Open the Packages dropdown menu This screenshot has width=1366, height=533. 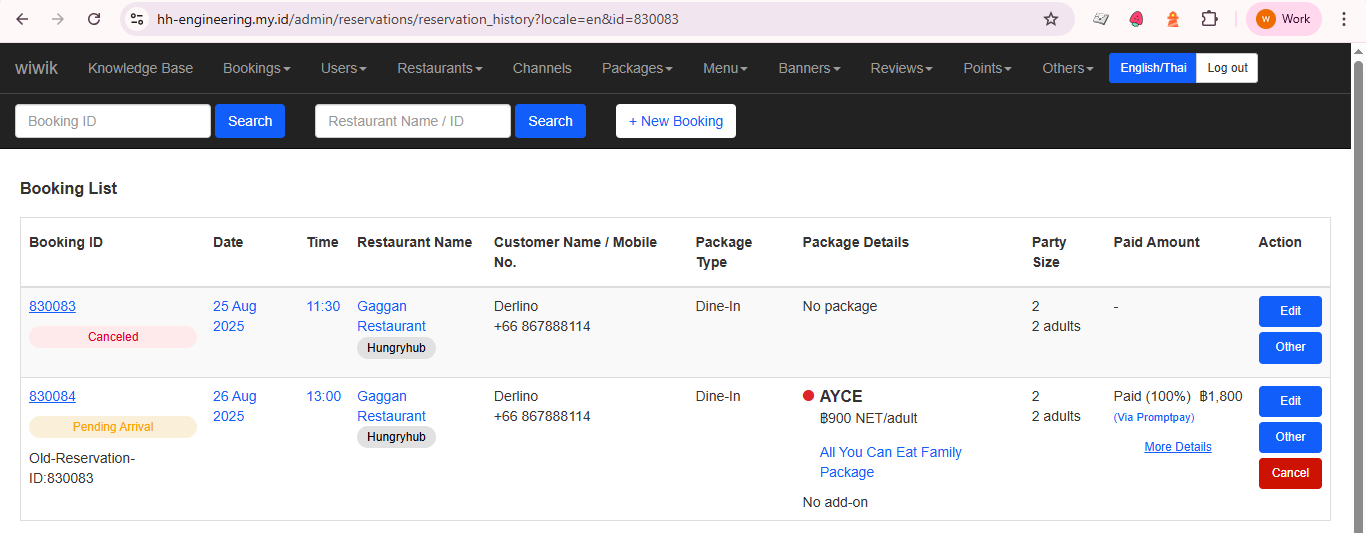[x=636, y=68]
